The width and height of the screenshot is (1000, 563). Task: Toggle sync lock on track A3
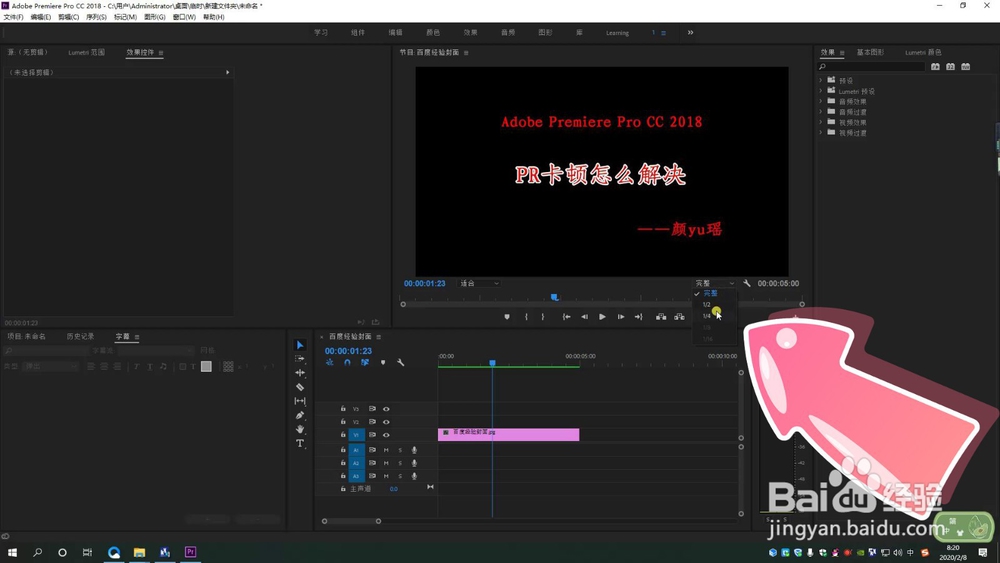[372, 476]
